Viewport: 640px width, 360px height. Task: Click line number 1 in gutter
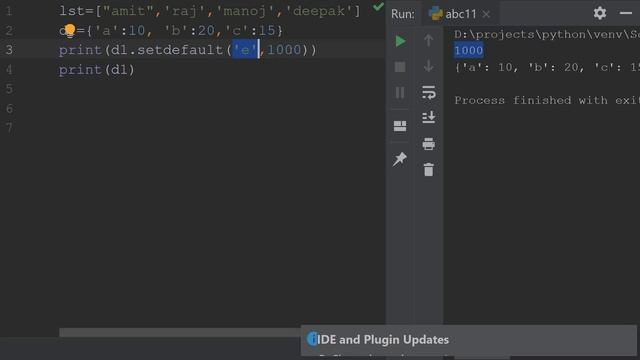[x=9, y=11]
